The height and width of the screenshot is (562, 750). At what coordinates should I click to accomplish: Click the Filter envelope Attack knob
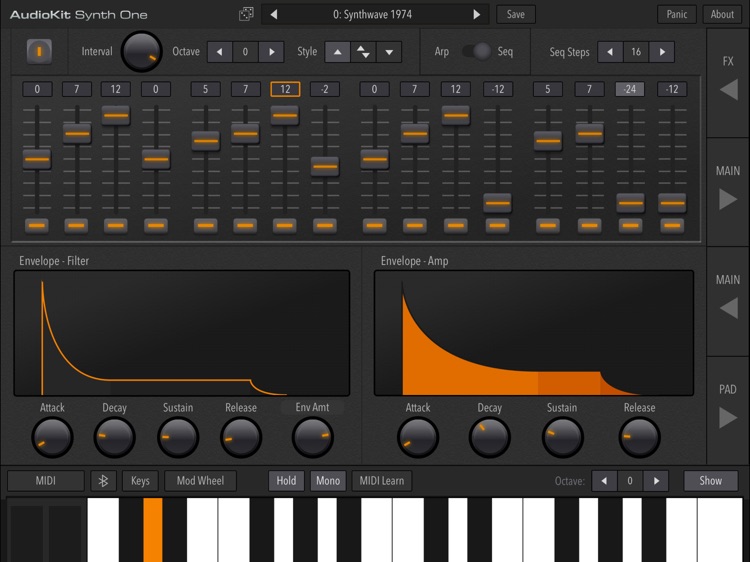pos(52,437)
